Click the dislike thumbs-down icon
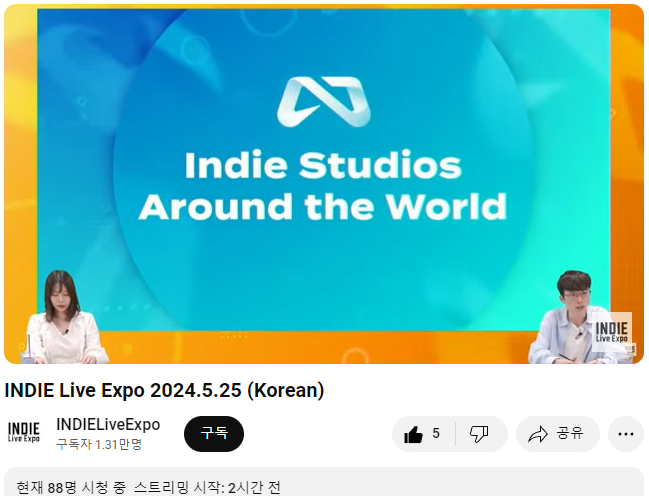Screen dimensions: 649x496 pos(479,434)
